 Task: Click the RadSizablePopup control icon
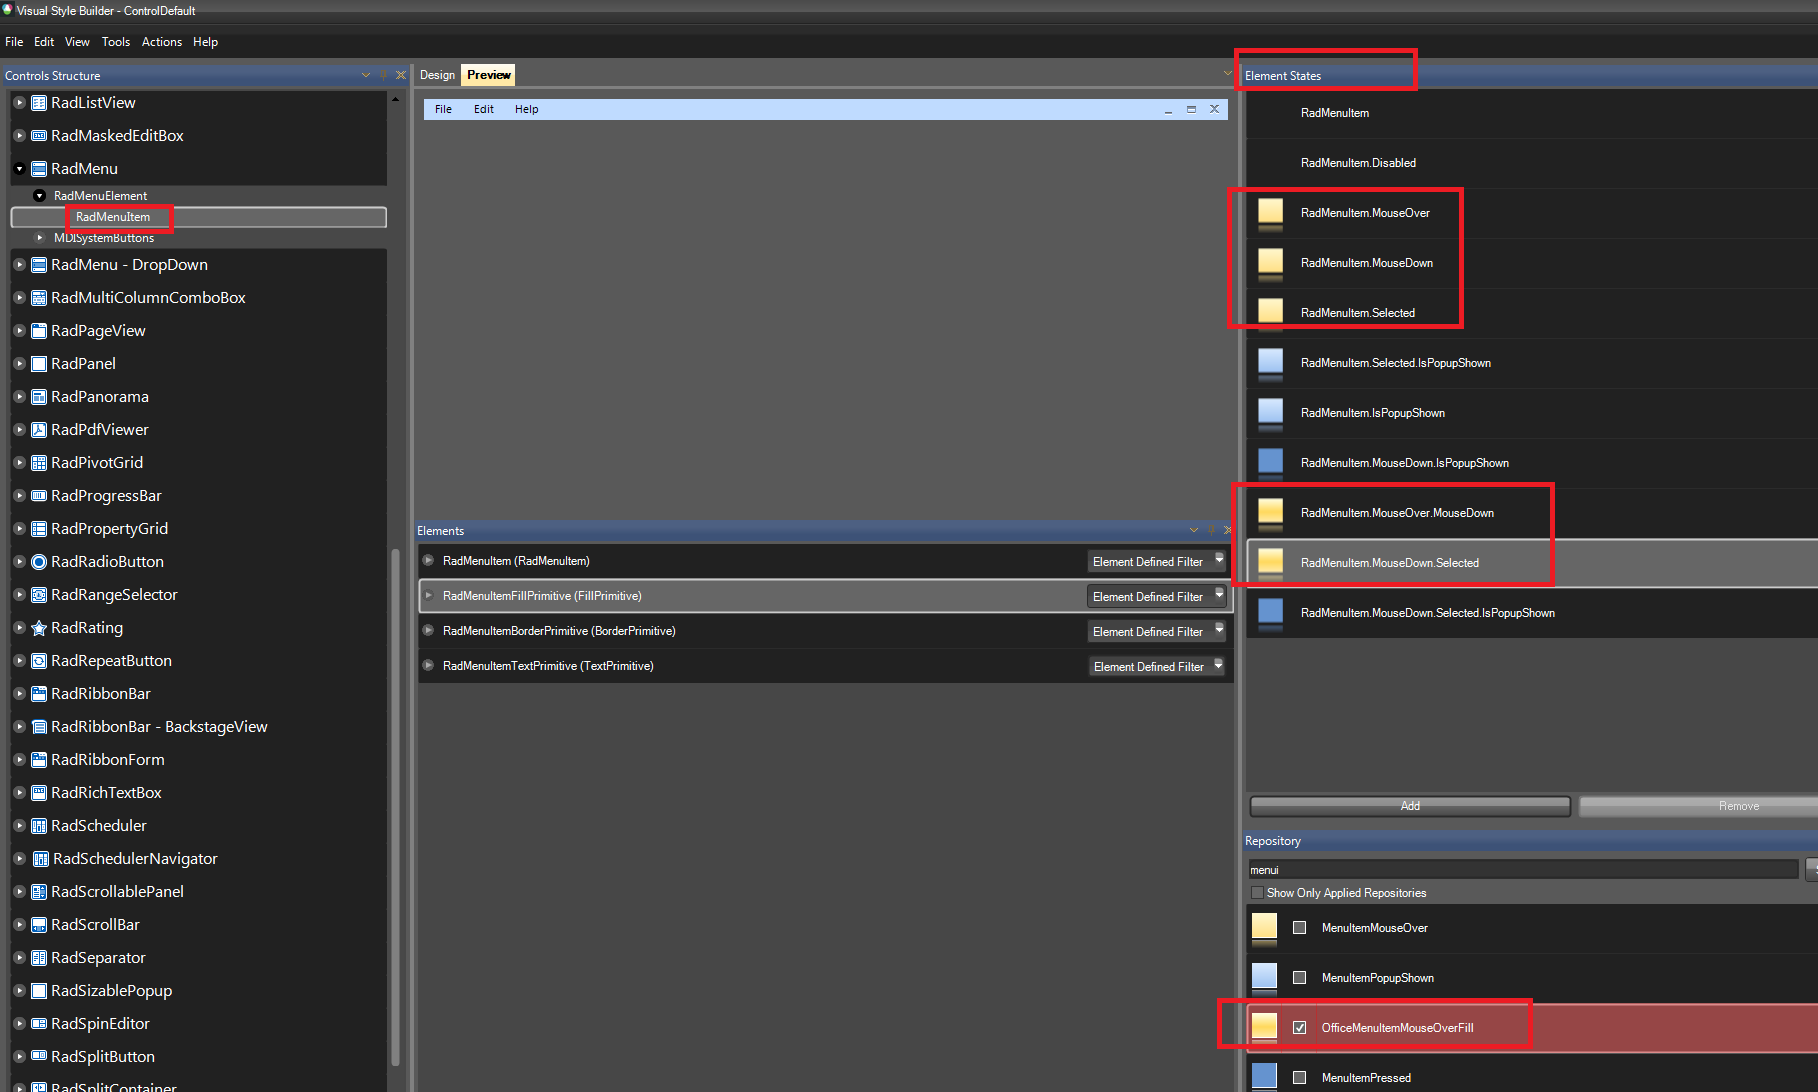(x=39, y=991)
